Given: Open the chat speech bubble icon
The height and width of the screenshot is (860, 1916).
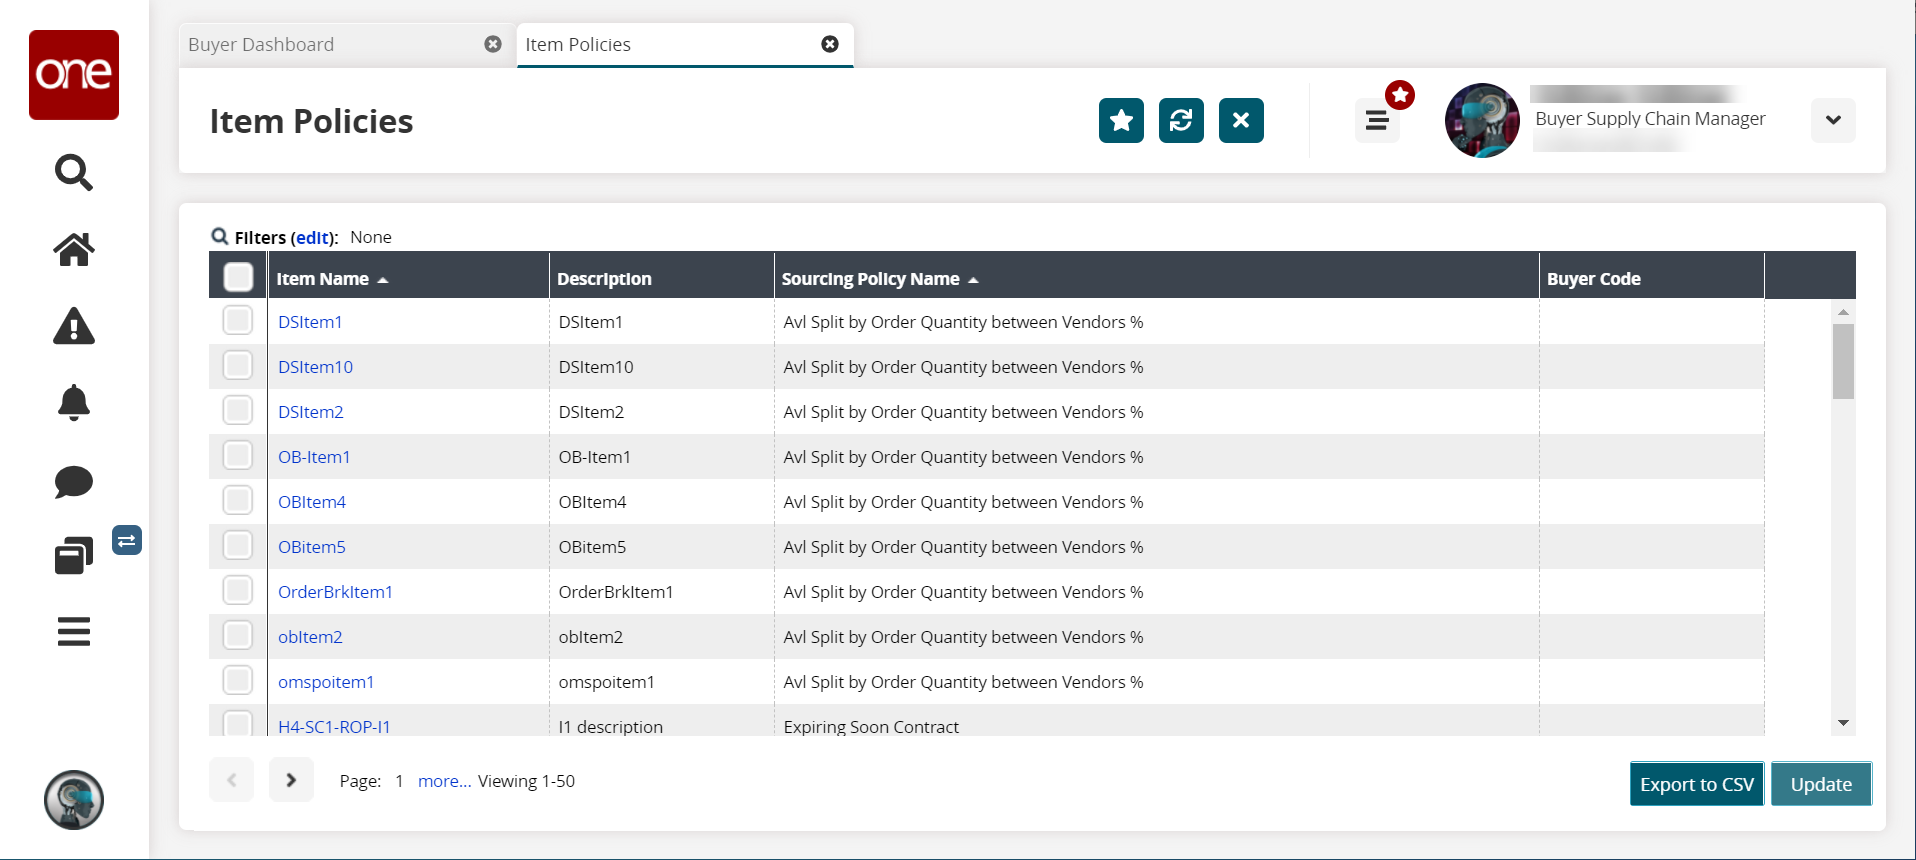Looking at the screenshot, I should pyautogui.click(x=73, y=481).
